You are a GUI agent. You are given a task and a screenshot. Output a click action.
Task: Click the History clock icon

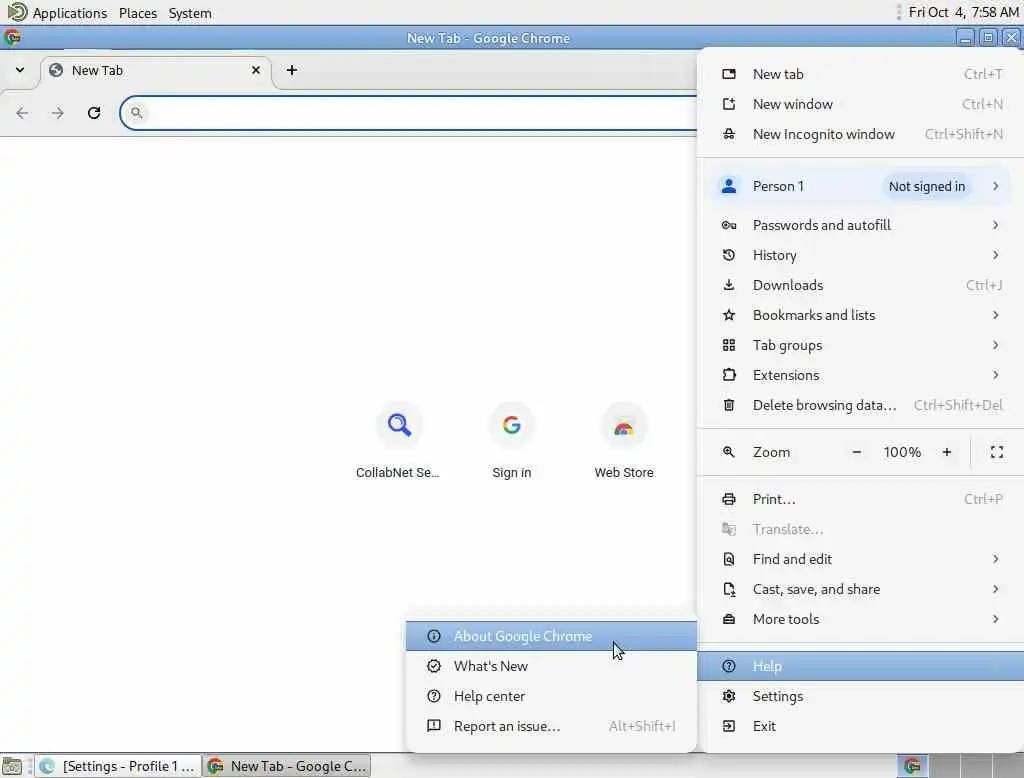point(729,255)
